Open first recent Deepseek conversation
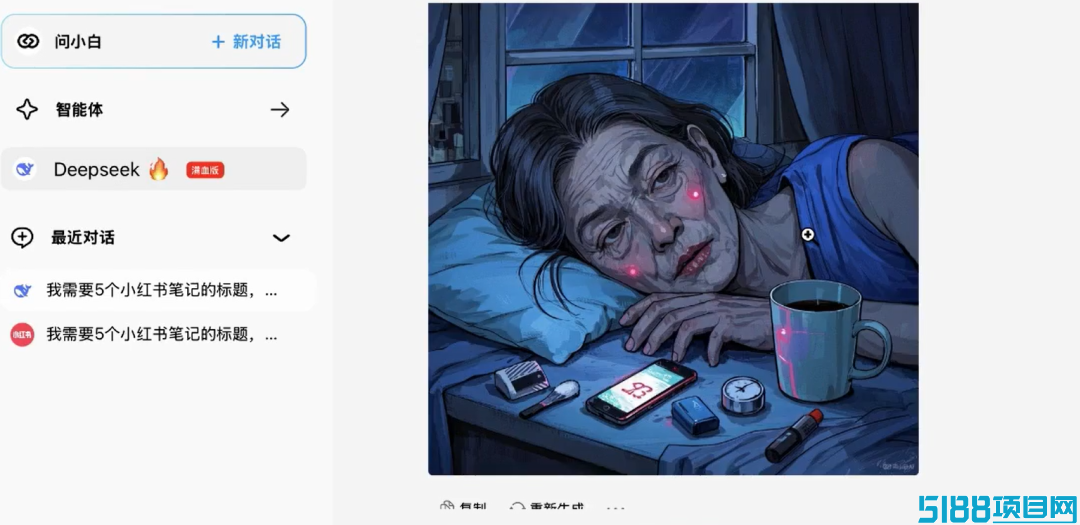The height and width of the screenshot is (525, 1080). click(x=158, y=291)
